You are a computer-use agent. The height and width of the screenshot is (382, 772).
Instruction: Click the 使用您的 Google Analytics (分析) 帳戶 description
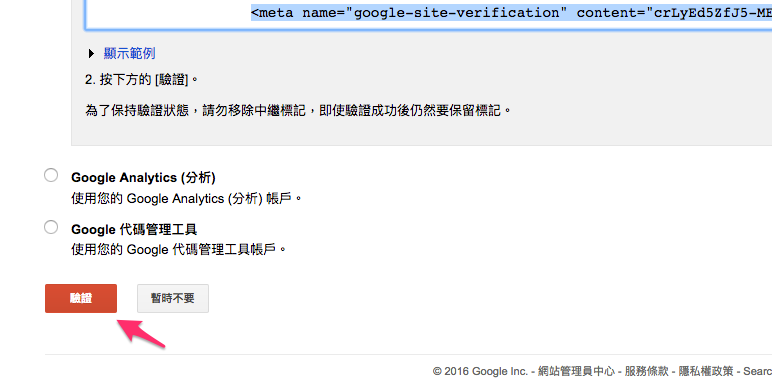tap(186, 199)
